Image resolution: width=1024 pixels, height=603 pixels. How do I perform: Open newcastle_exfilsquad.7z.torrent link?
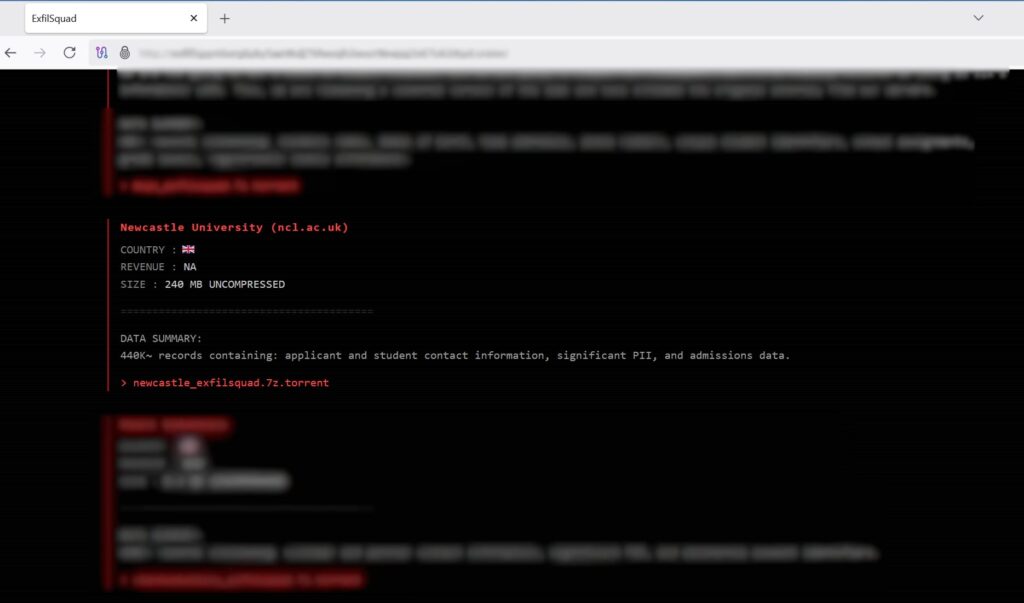pyautogui.click(x=231, y=383)
